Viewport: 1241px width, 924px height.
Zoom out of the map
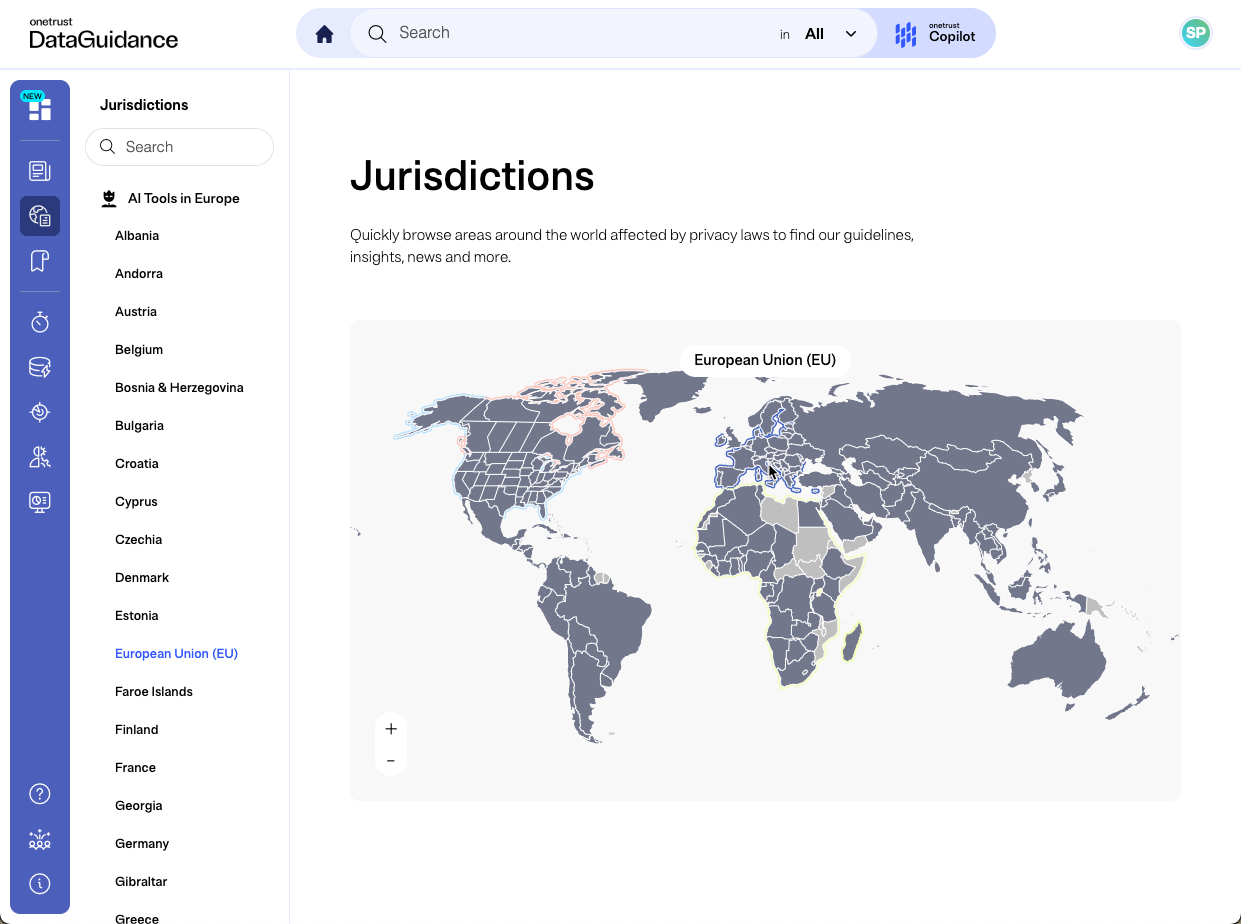[x=391, y=761]
